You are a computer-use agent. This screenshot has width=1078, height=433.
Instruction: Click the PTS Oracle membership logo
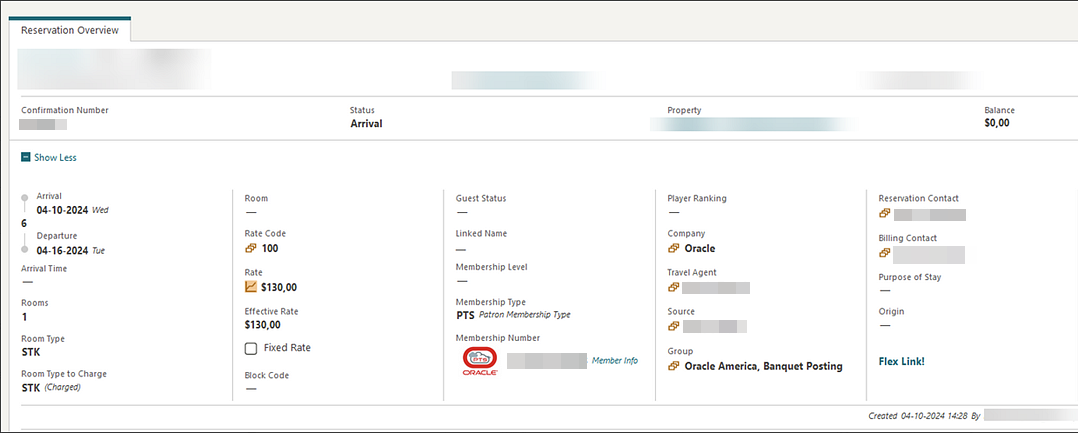point(480,361)
